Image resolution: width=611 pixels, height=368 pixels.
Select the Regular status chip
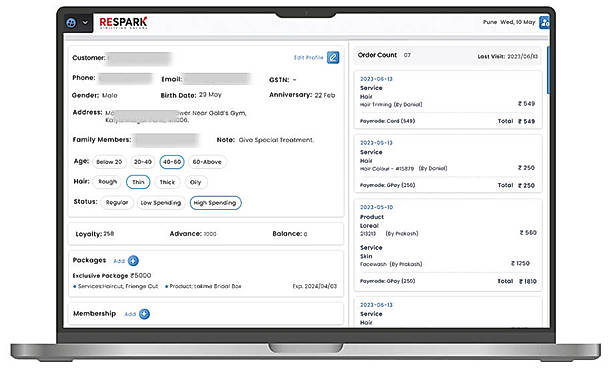(x=117, y=203)
